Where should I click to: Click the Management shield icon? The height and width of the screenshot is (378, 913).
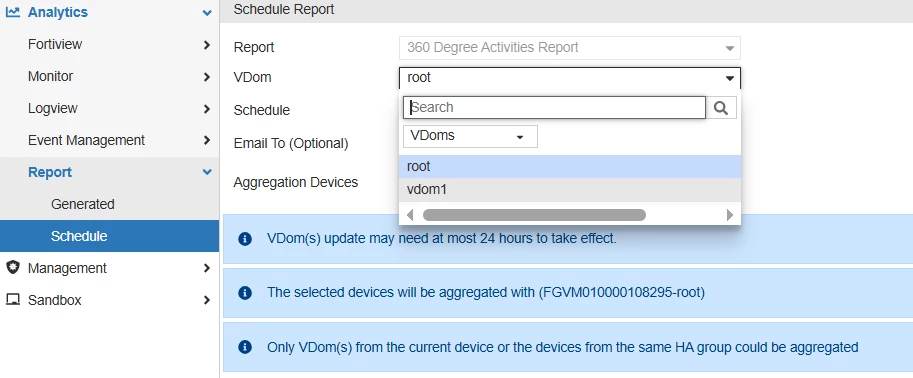point(13,267)
